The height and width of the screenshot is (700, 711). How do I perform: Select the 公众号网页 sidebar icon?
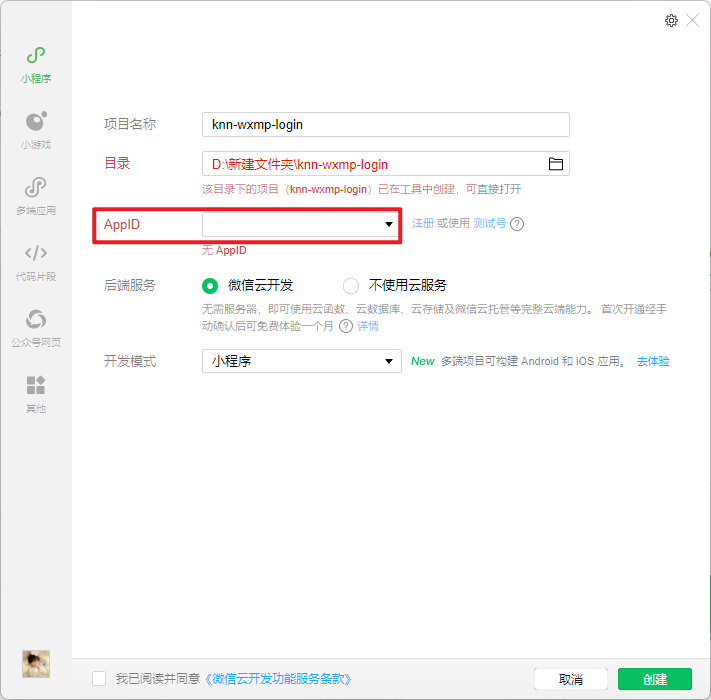[x=36, y=328]
